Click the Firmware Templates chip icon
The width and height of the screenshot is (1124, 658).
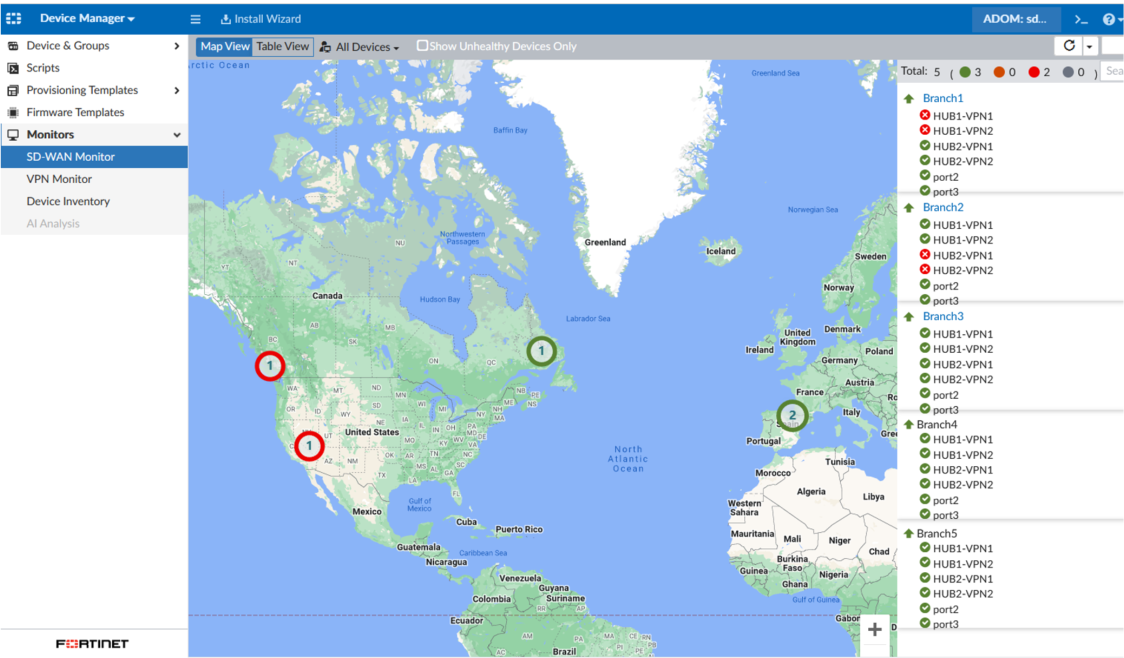(x=13, y=113)
